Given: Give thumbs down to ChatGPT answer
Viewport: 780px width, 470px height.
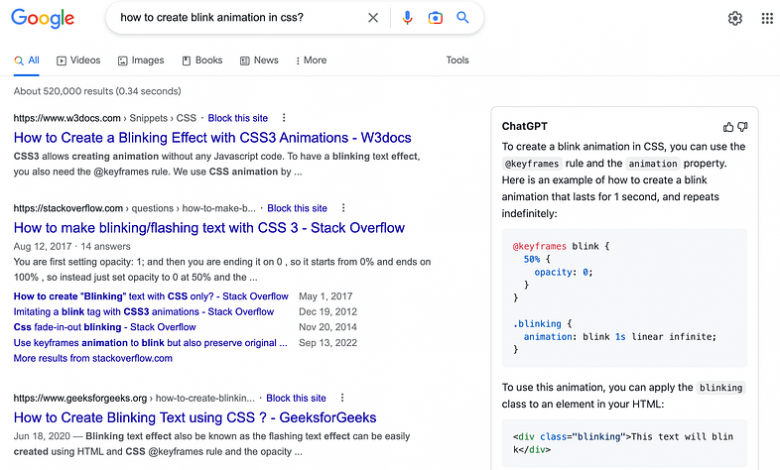Looking at the screenshot, I should click(x=742, y=127).
